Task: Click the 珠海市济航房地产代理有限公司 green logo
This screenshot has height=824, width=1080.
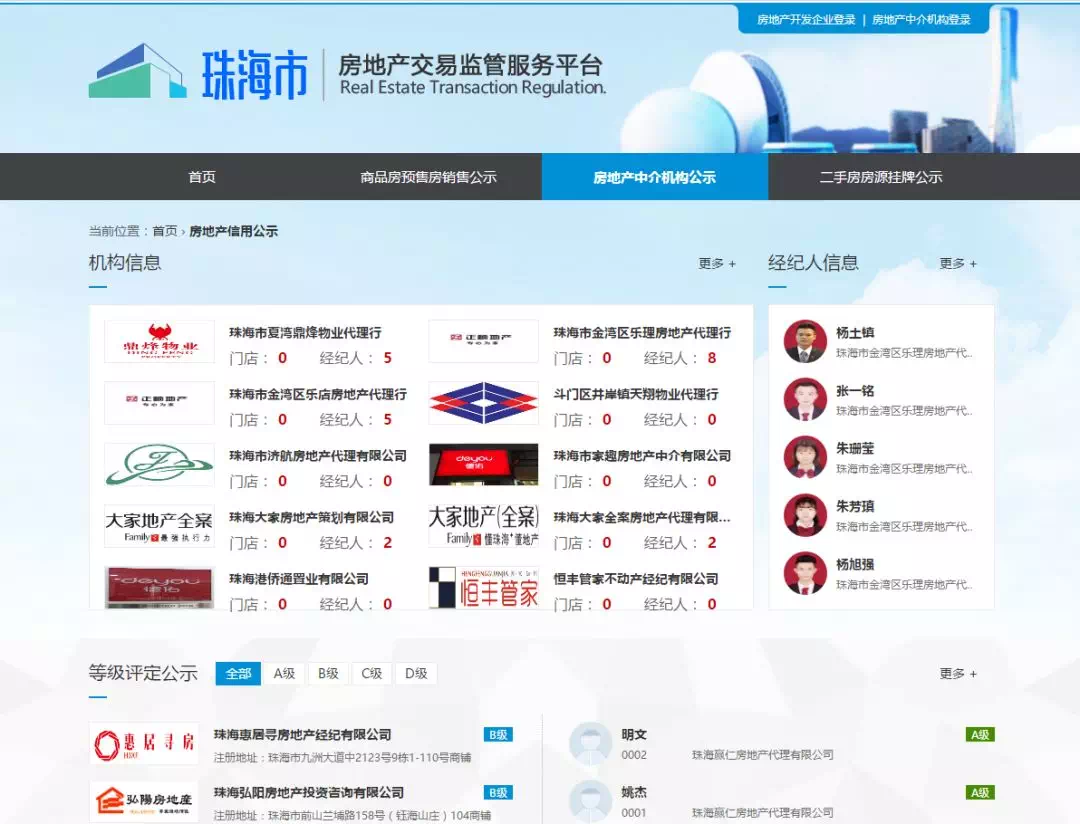Action: pyautogui.click(x=159, y=464)
